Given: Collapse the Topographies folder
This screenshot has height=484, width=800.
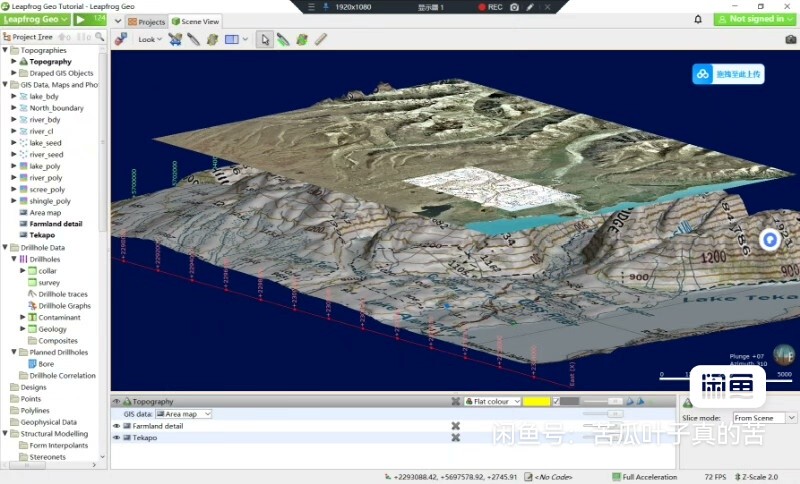Looking at the screenshot, I should (x=5, y=50).
